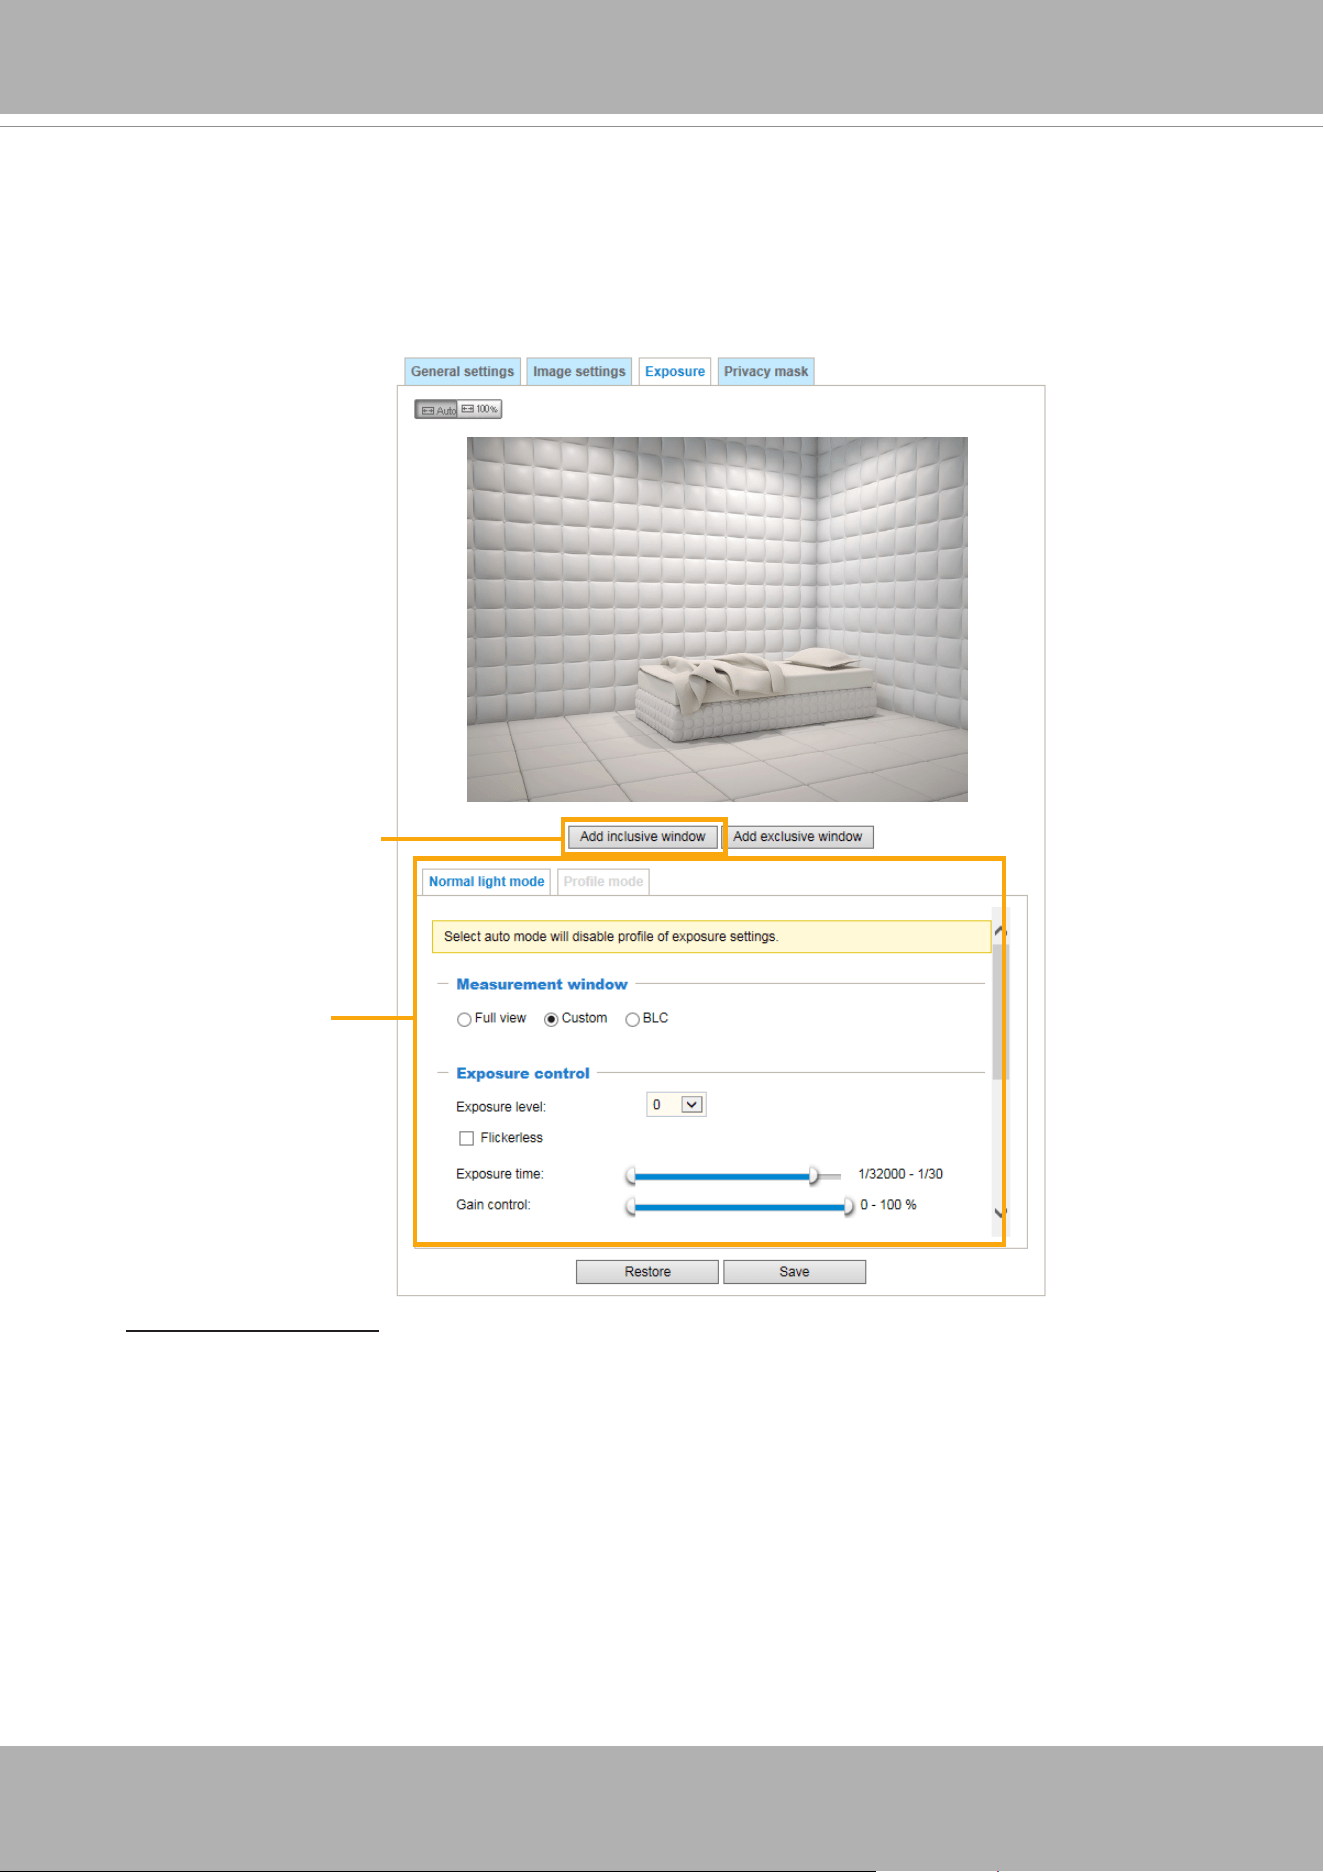Click the Gain control slider right handle
This screenshot has width=1324, height=1872.
coord(849,1207)
